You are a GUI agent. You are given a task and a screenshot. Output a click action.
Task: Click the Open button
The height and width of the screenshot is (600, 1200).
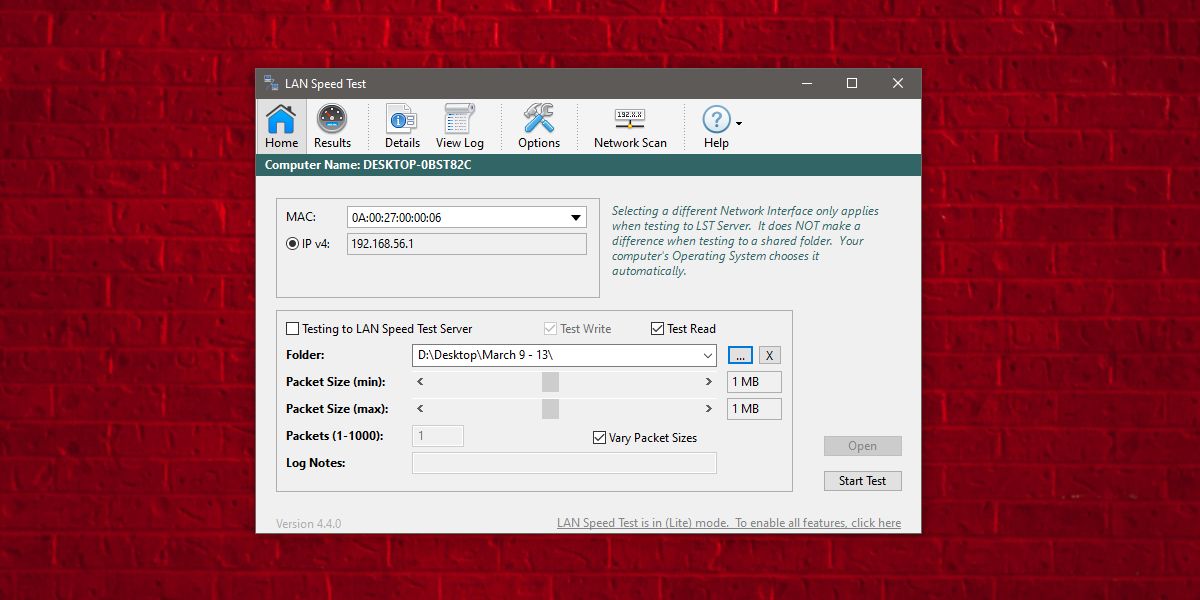[x=863, y=446]
